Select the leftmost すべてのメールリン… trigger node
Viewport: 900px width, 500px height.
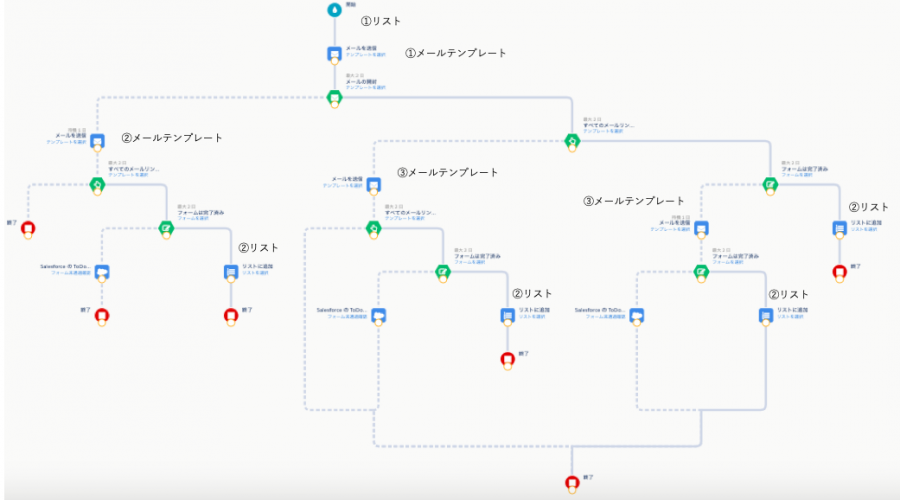pyautogui.click(x=98, y=184)
